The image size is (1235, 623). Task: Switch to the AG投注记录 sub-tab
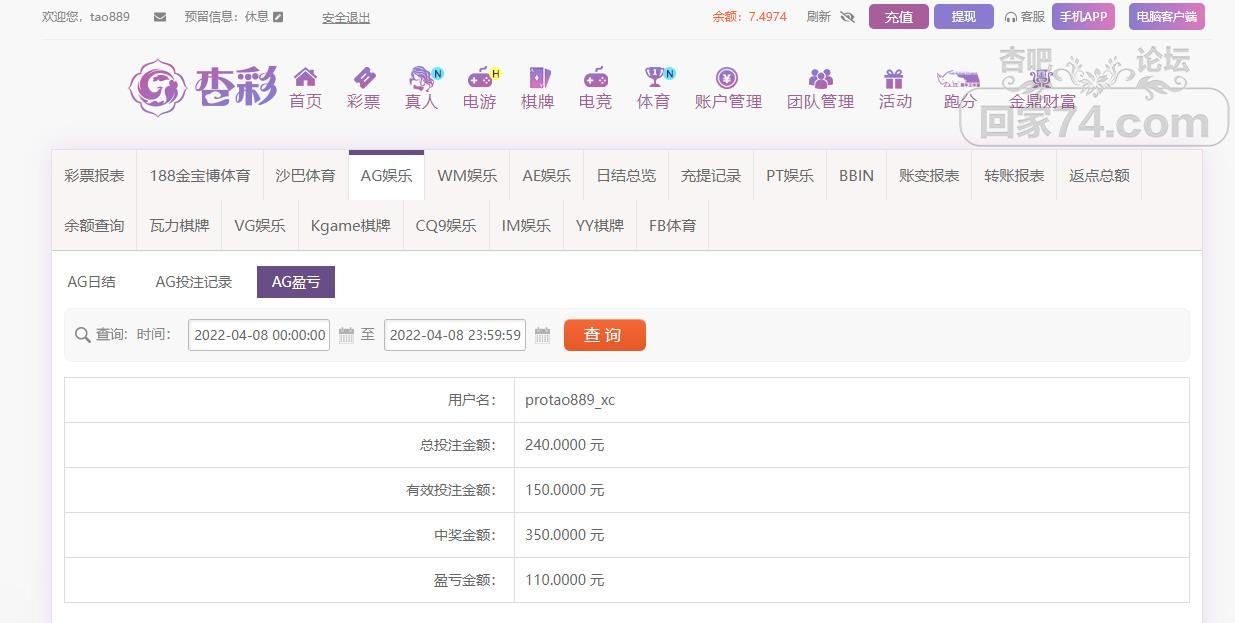coord(194,282)
